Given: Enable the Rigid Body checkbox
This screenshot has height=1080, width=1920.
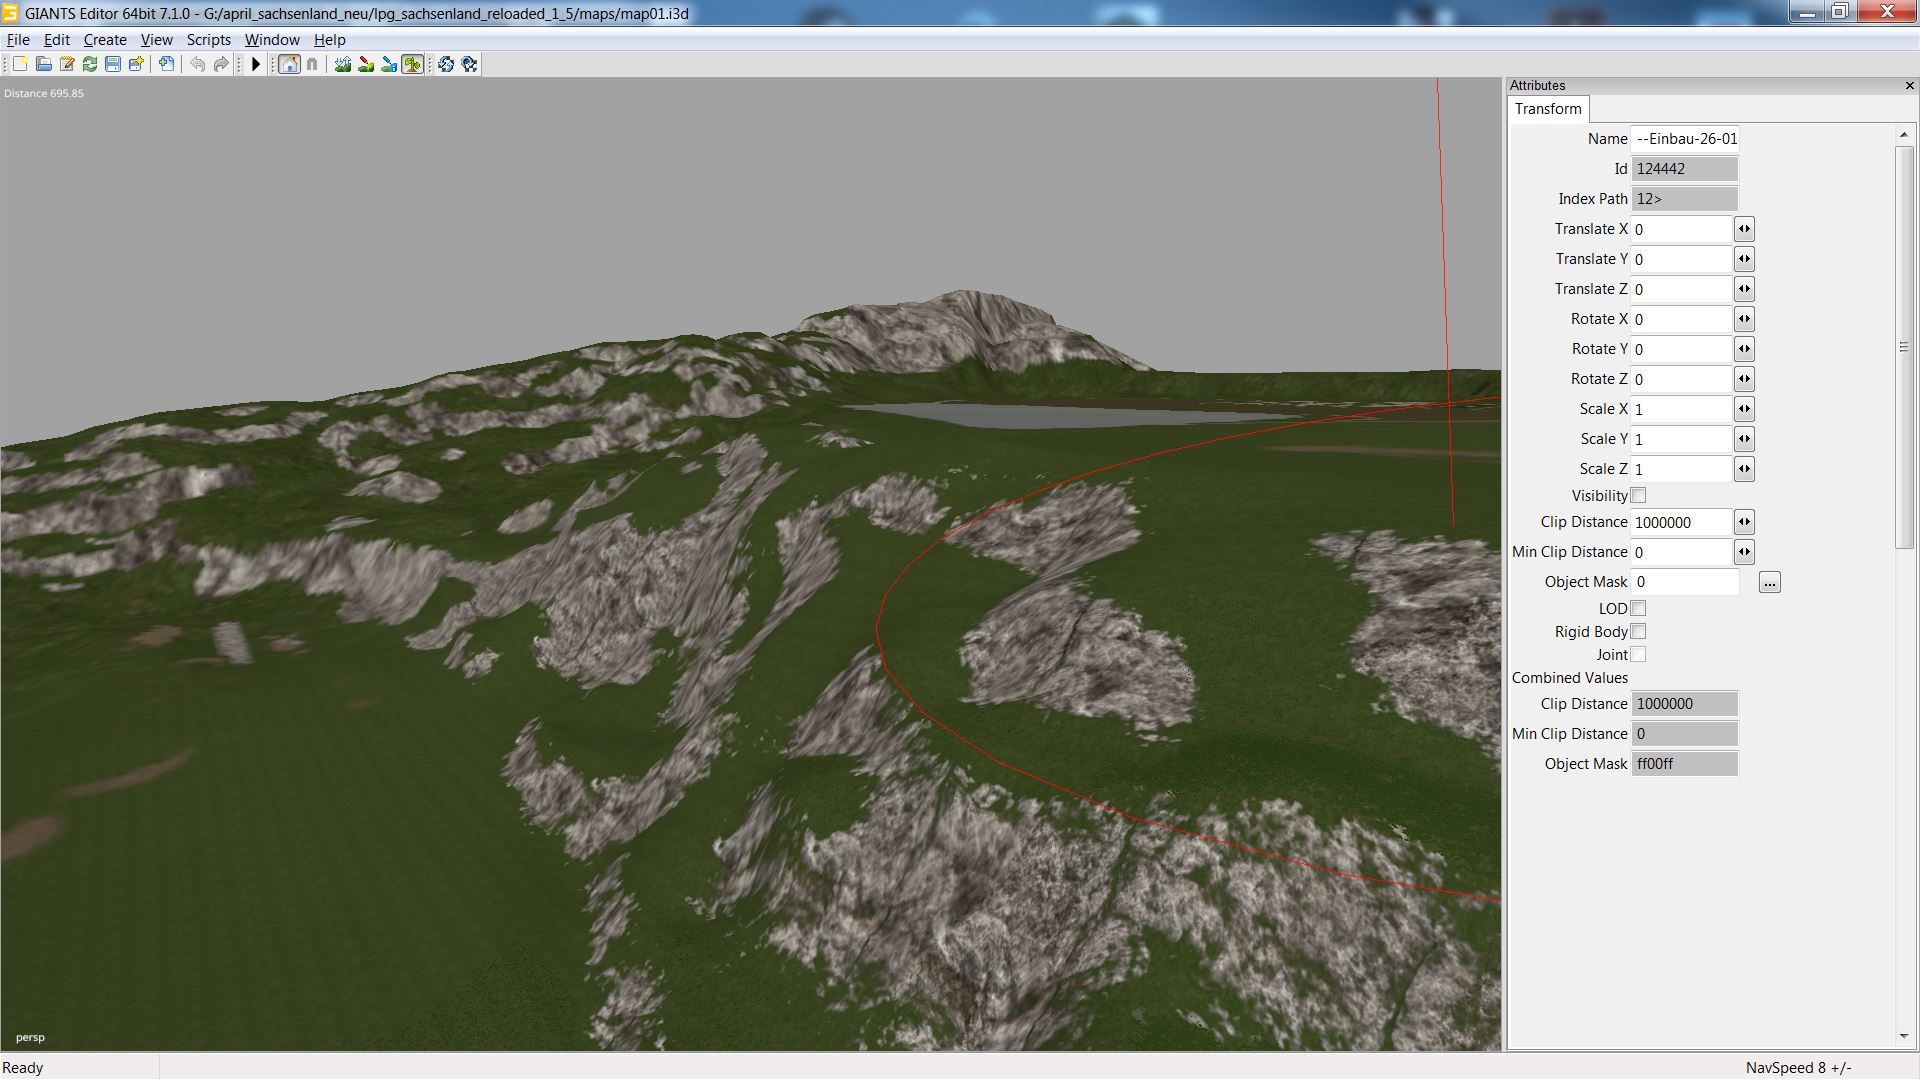Looking at the screenshot, I should click(1638, 632).
